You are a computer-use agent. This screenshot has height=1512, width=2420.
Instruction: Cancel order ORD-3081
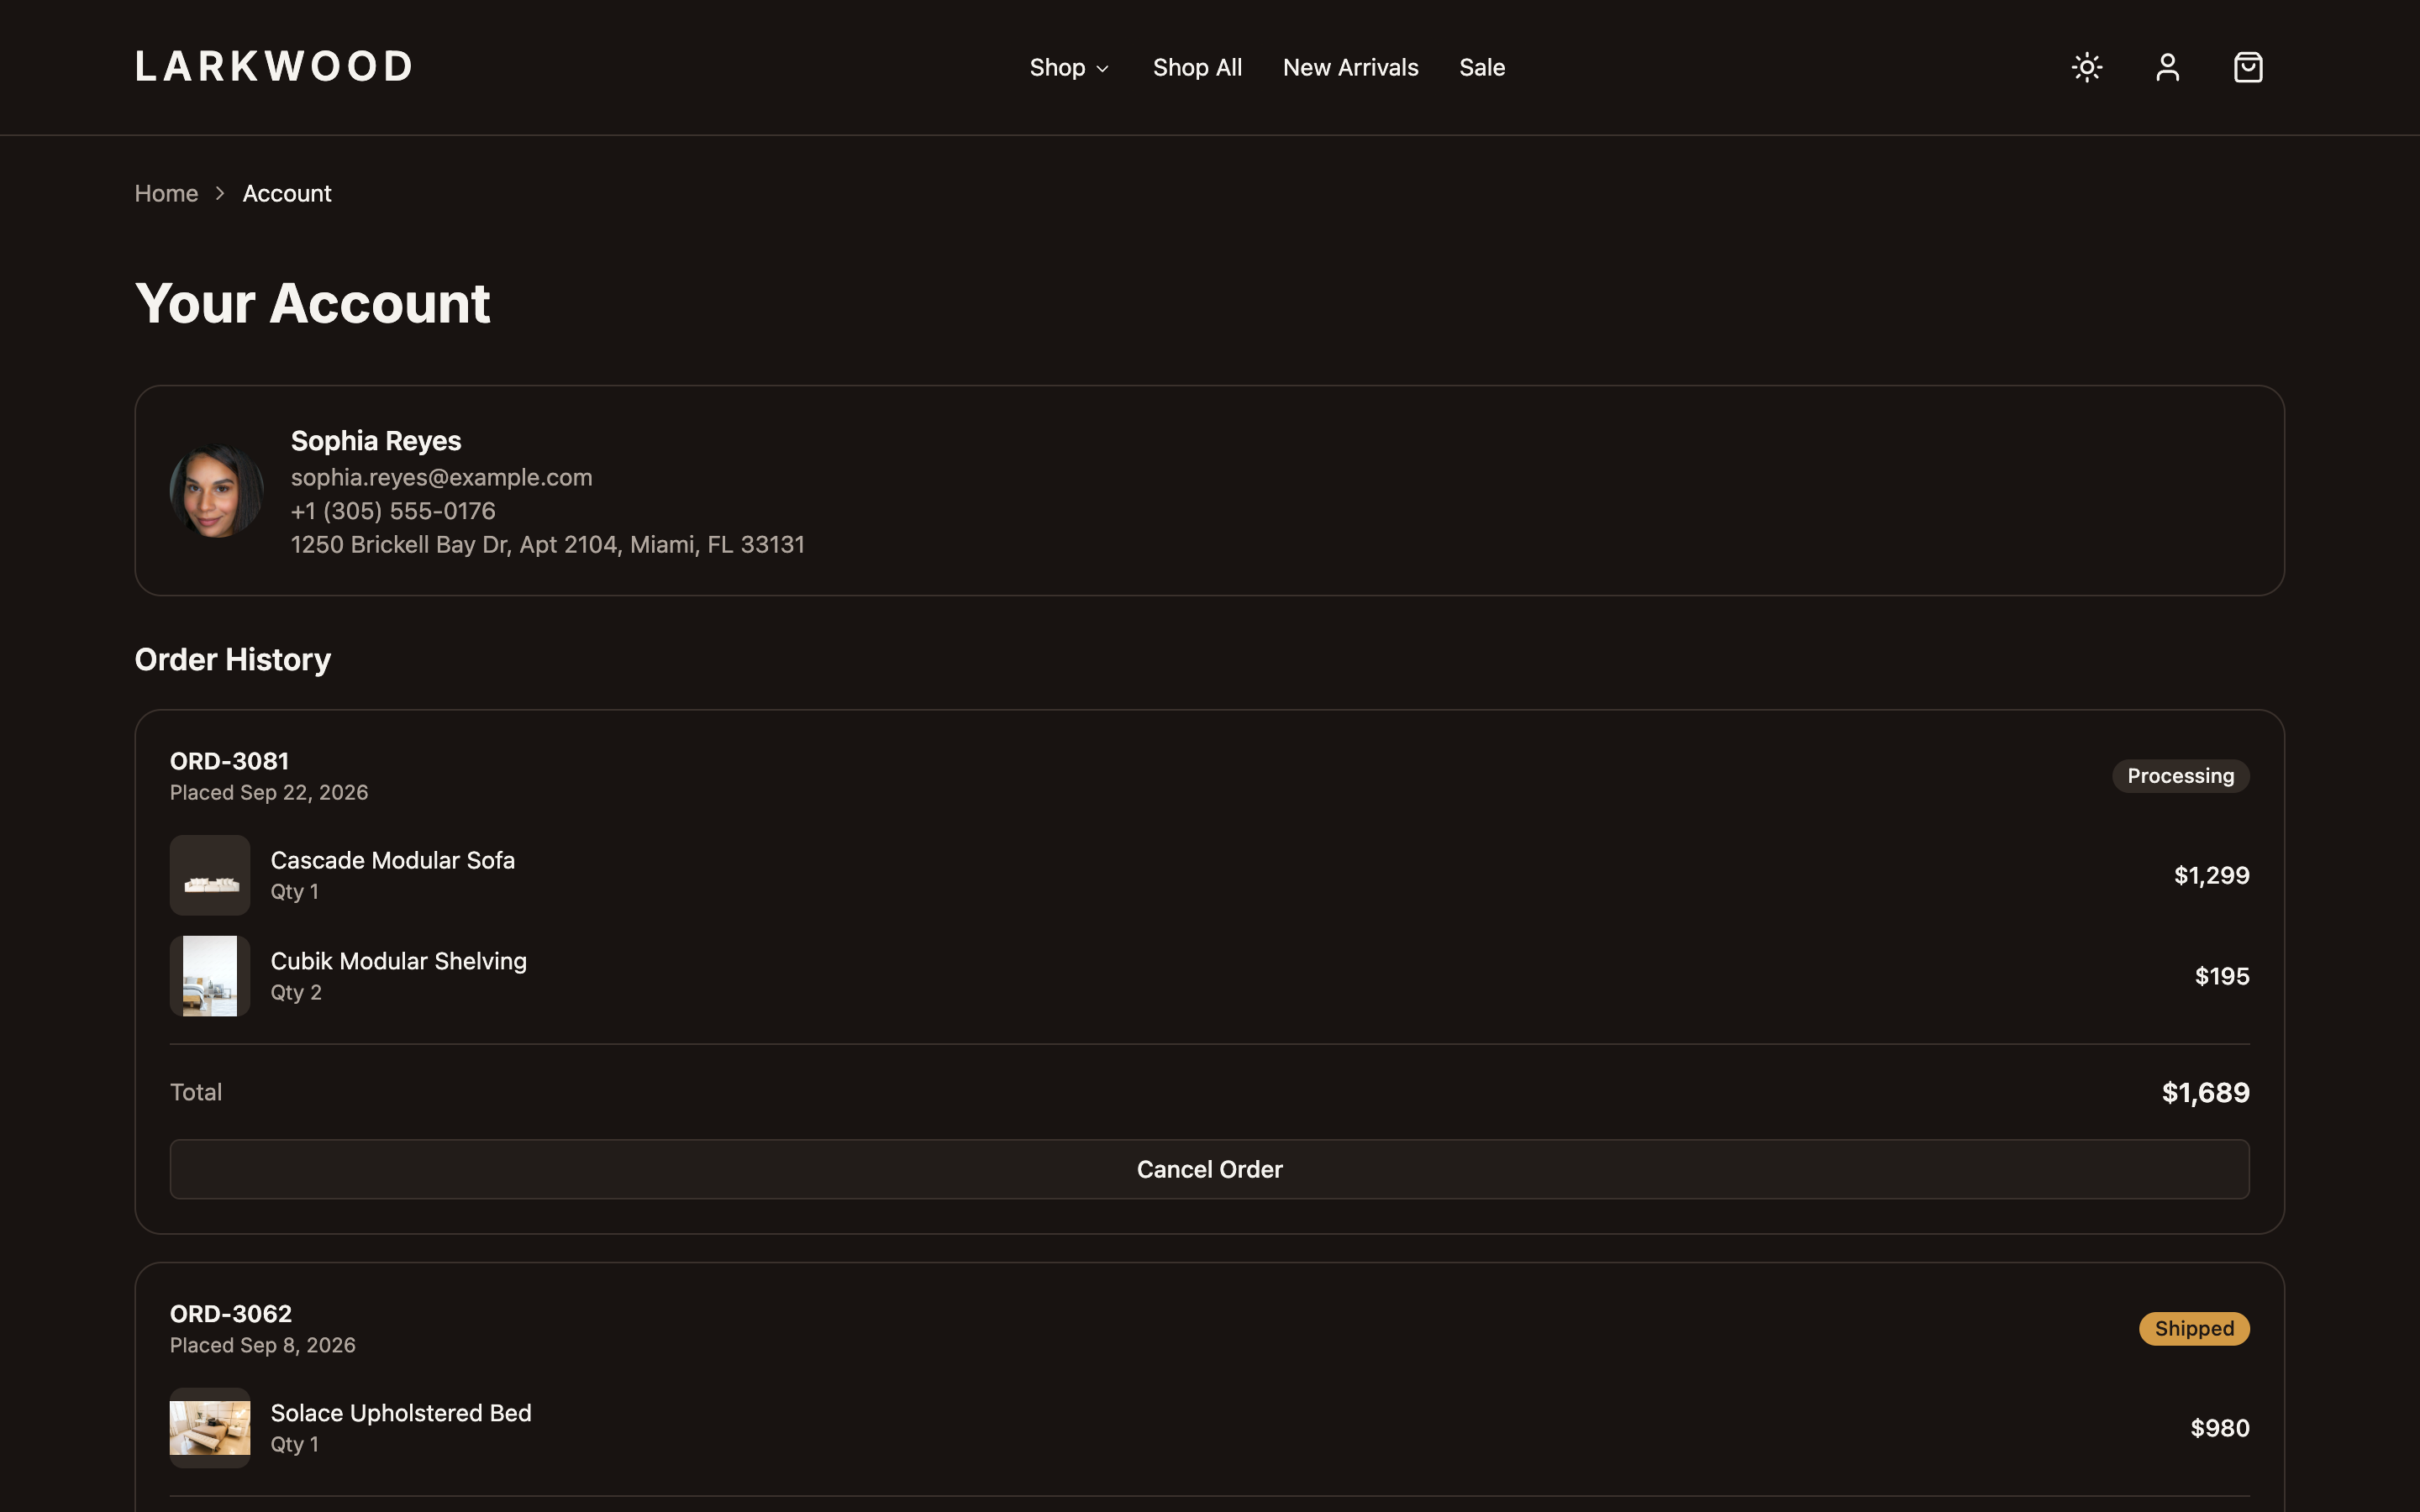tap(1209, 1169)
